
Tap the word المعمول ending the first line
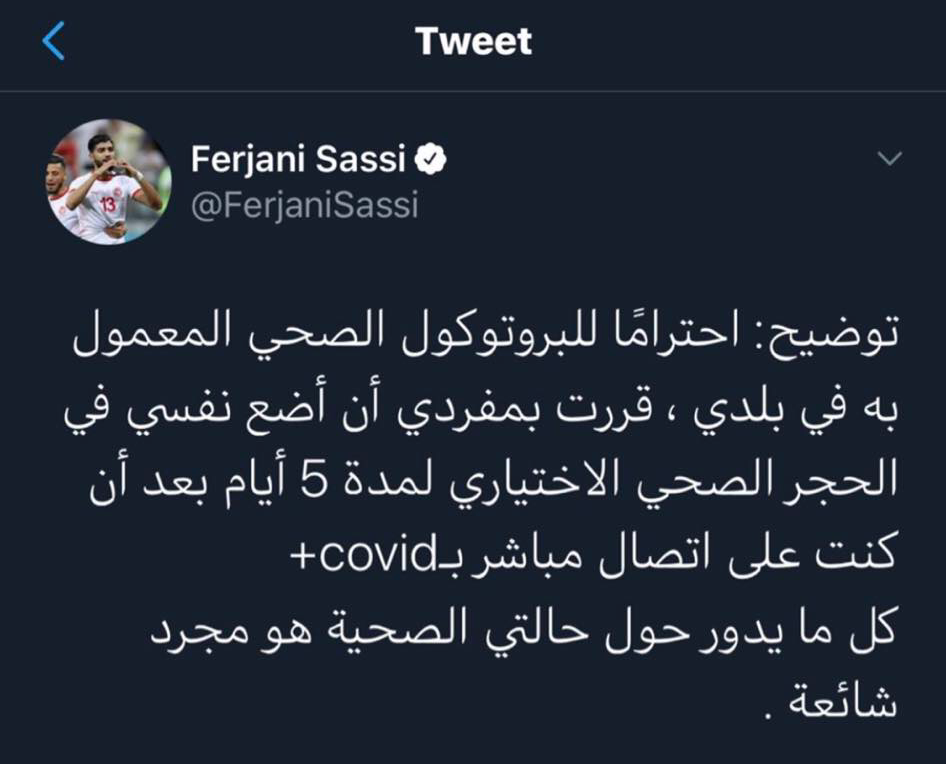pyautogui.click(x=156, y=334)
